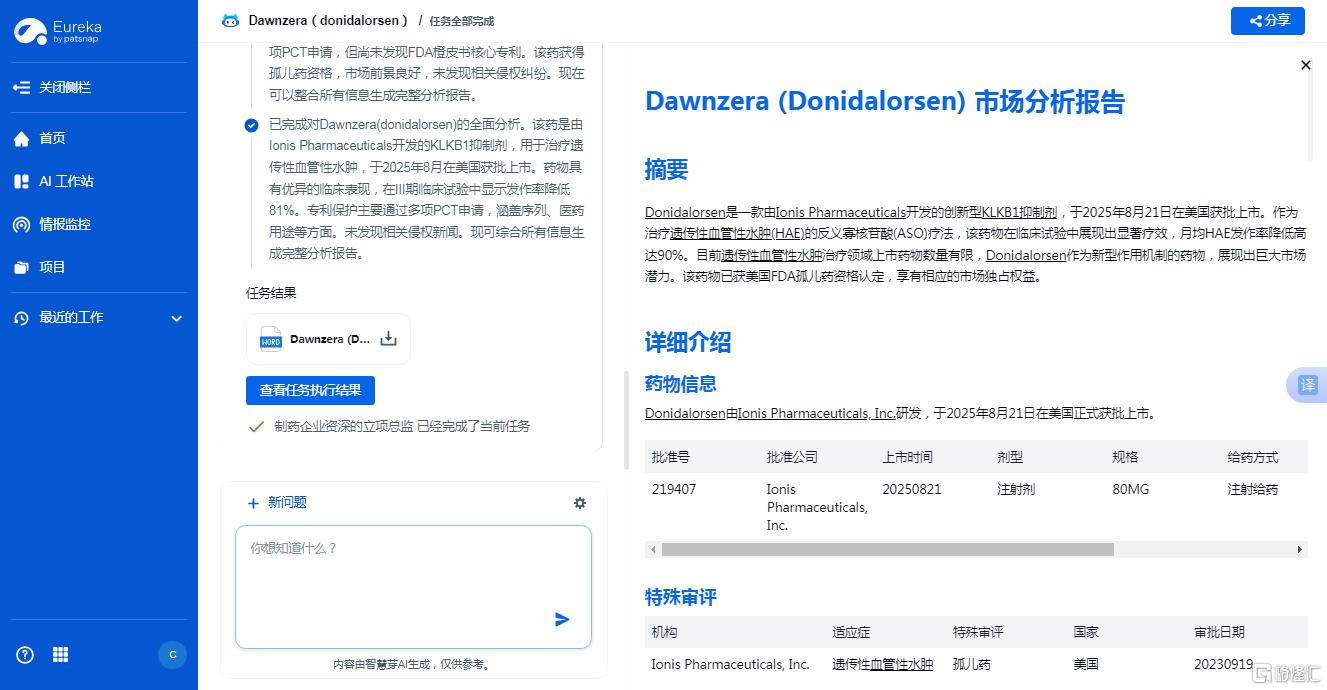
Task: Click the 详细介绍 heading
Action: coord(688,342)
